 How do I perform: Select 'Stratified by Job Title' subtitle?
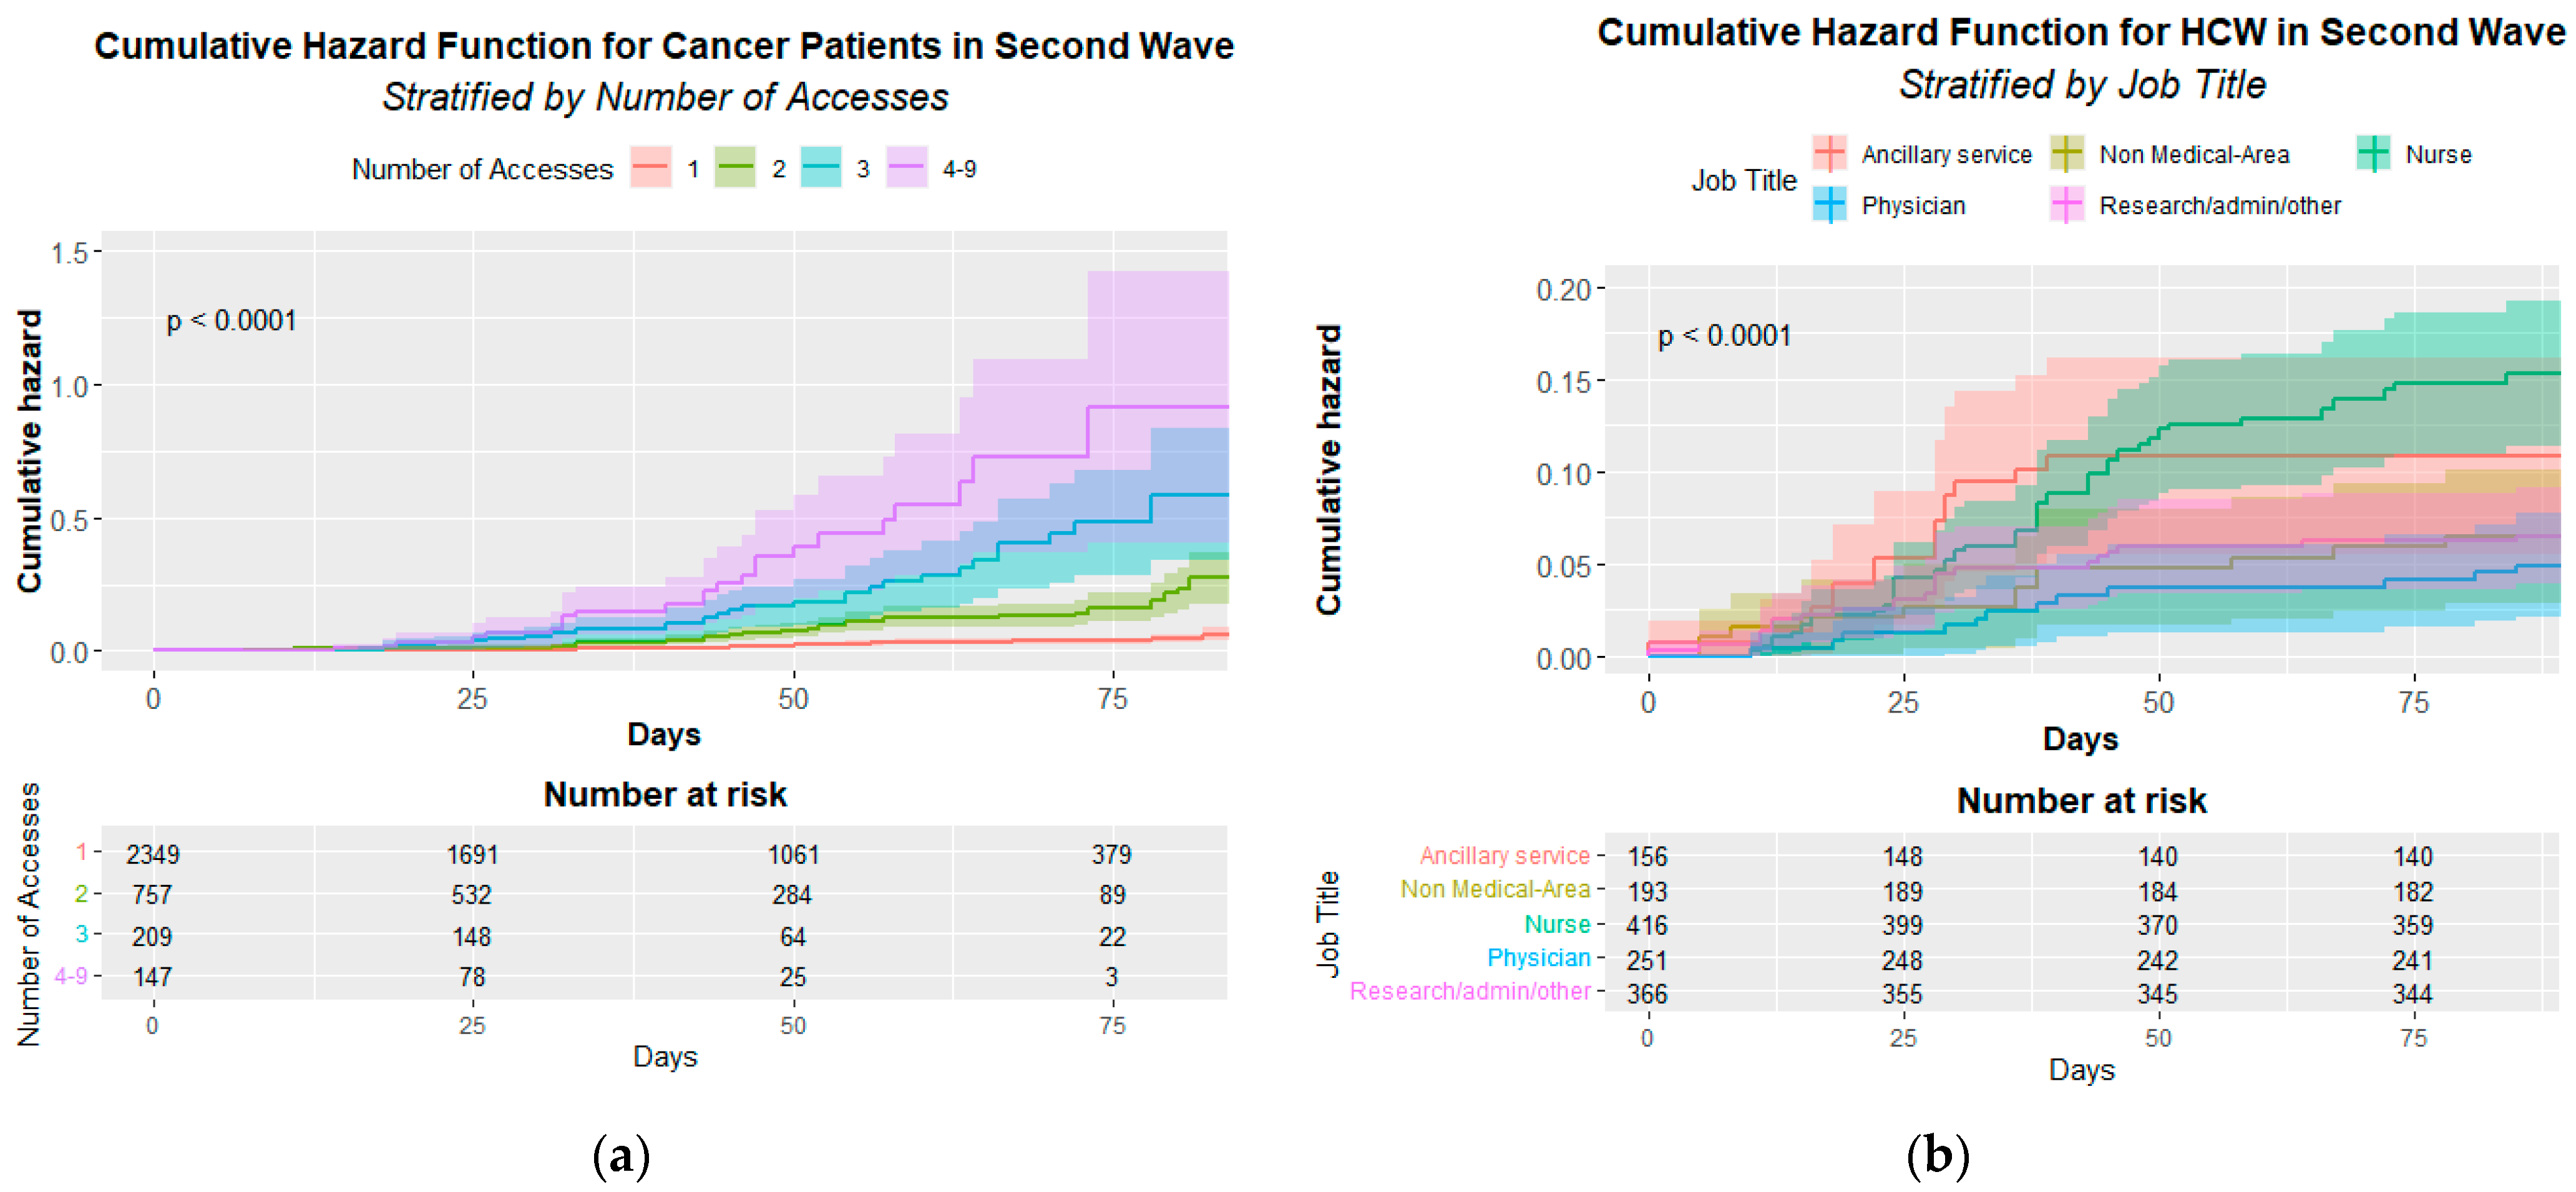[2081, 85]
